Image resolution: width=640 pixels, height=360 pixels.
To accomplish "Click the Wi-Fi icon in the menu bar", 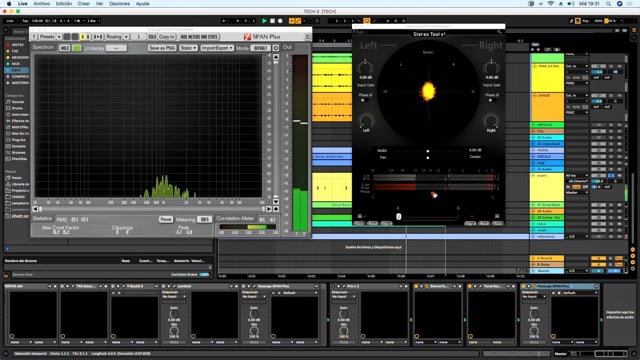I will click(550, 4).
